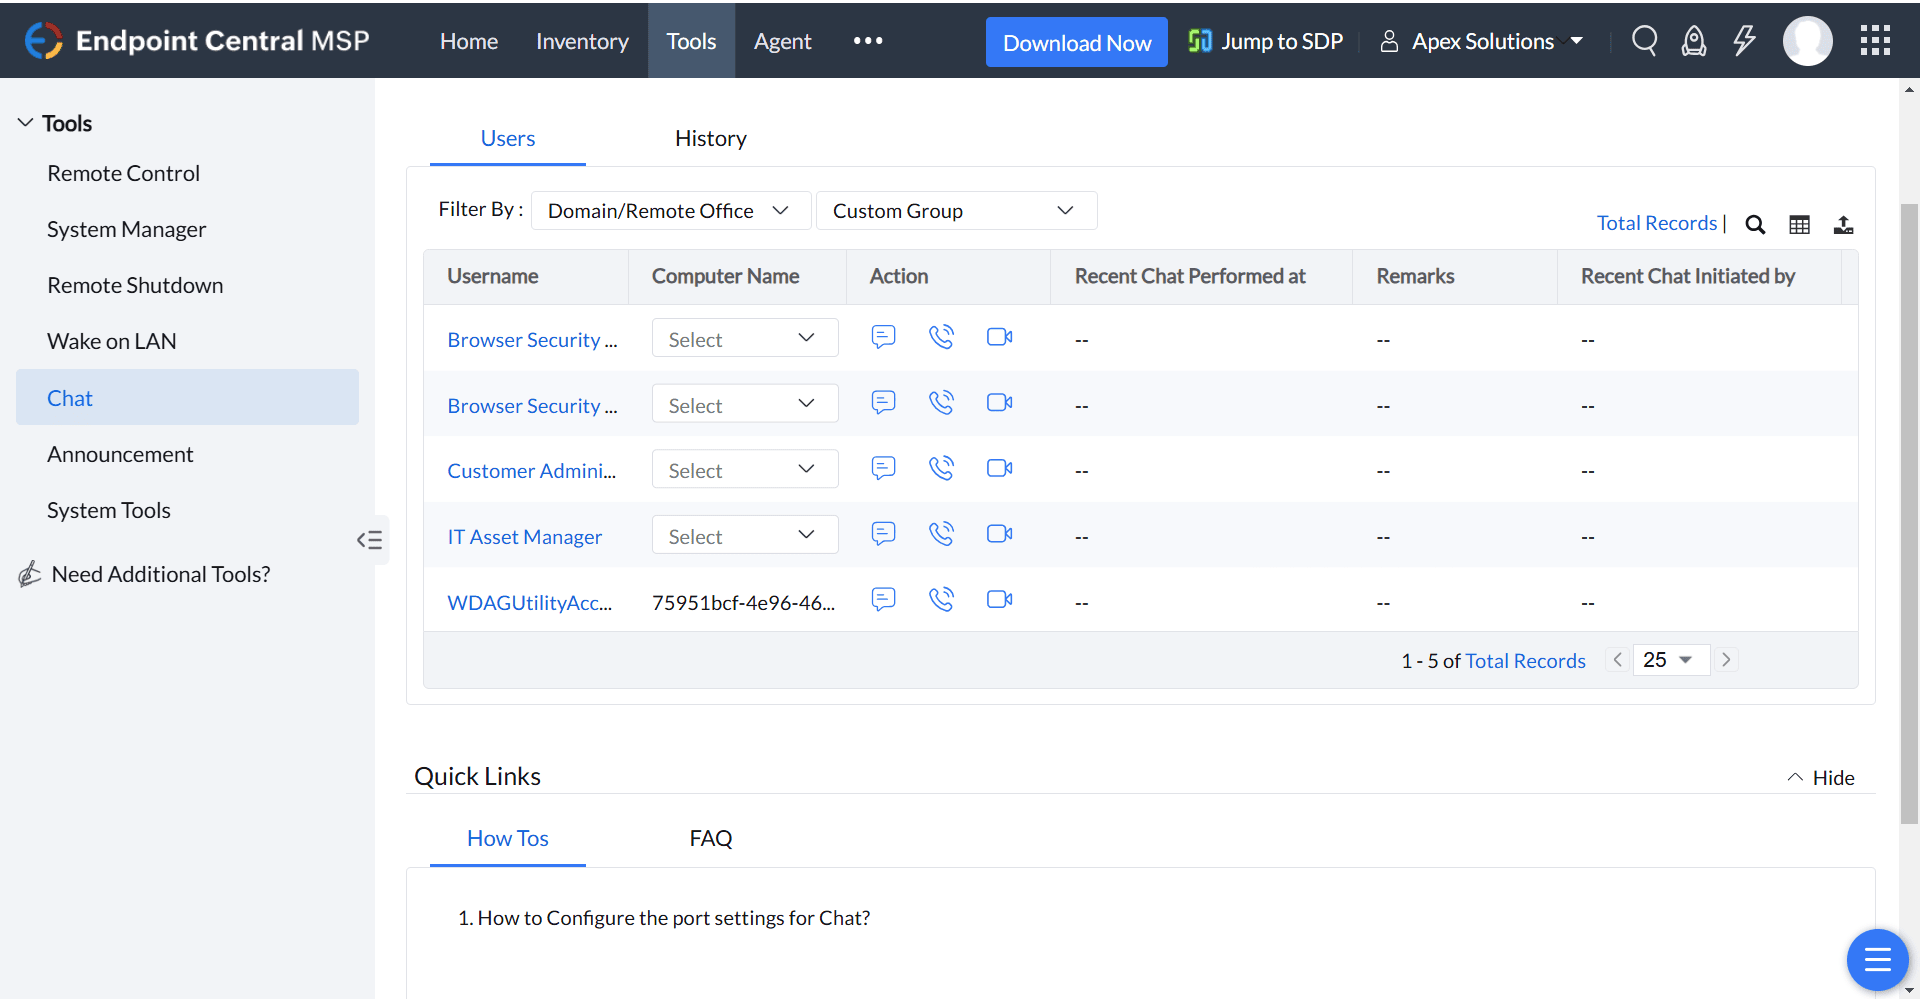The image size is (1920, 999).
Task: Open the apps grid icon
Action: (1875, 40)
